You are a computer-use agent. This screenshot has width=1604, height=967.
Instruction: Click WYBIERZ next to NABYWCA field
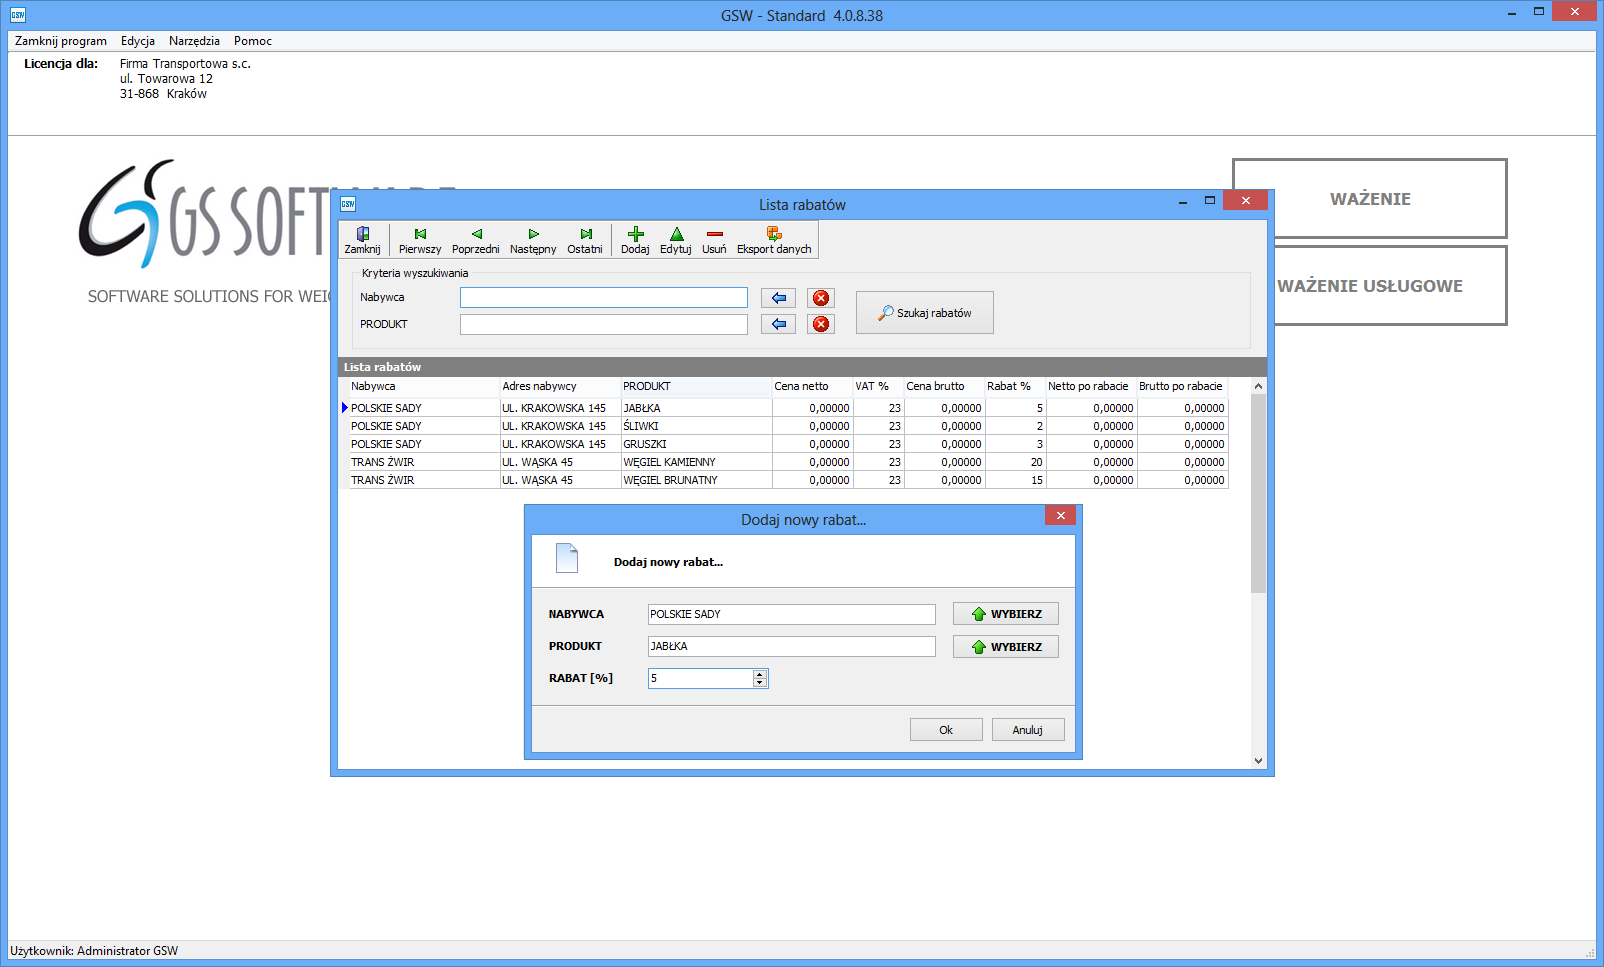point(1005,614)
